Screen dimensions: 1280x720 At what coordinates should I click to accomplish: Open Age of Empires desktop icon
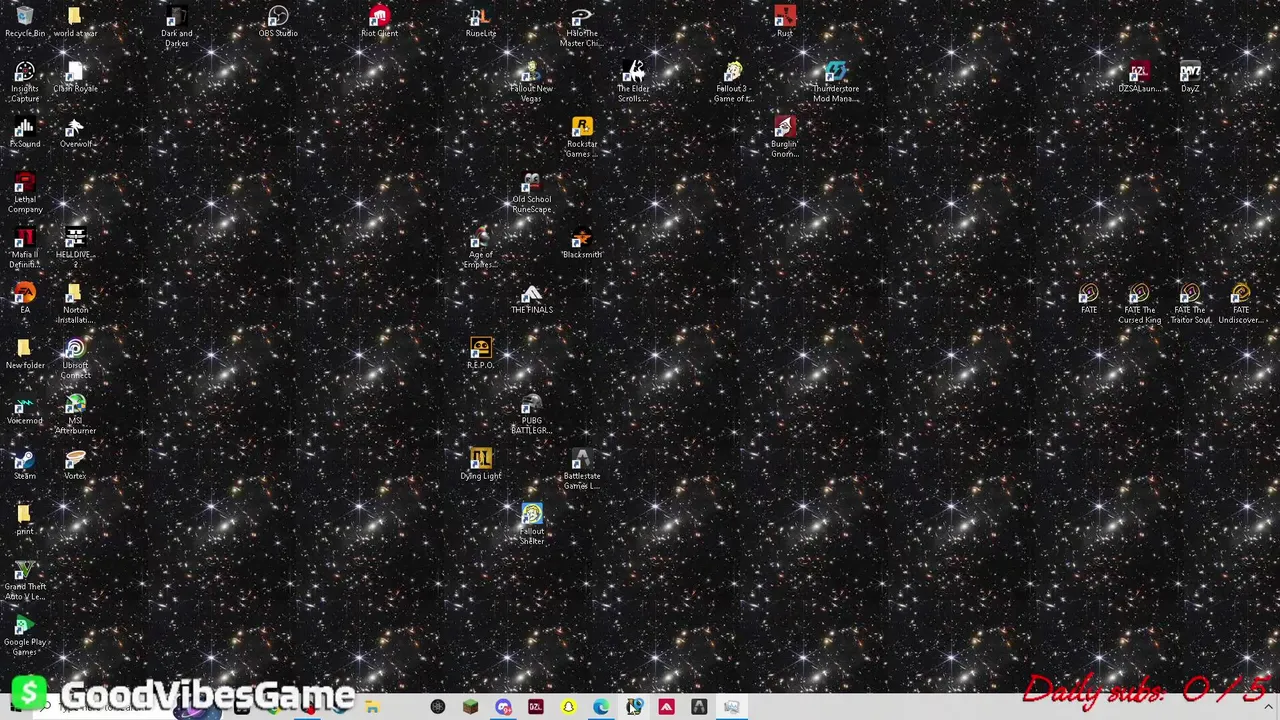(x=481, y=248)
